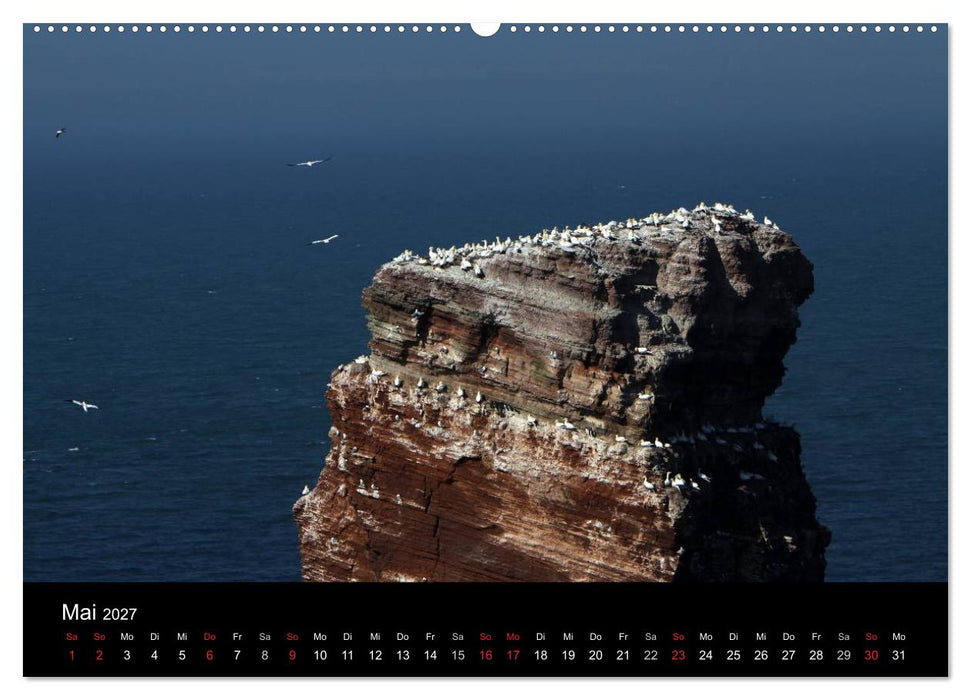The height and width of the screenshot is (700, 971).
Task: Select date number 4
Action: click(154, 655)
